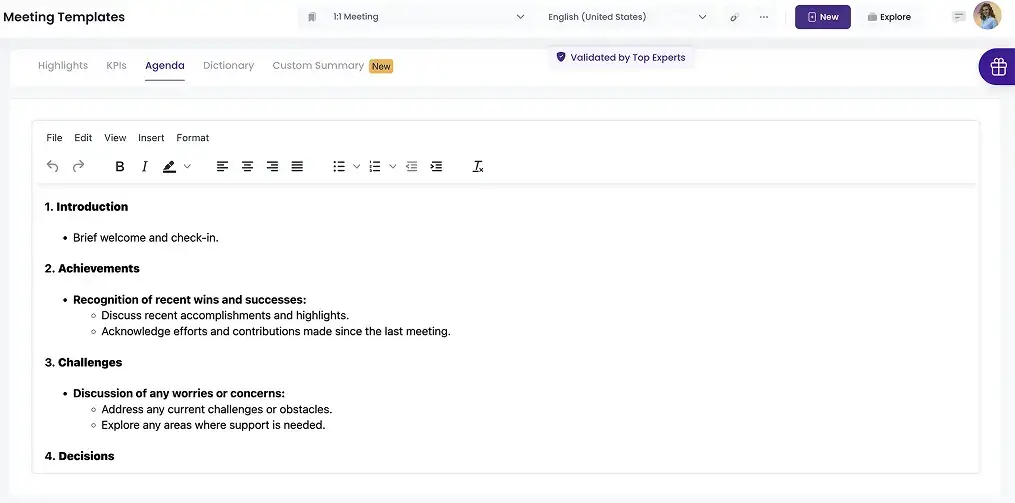Switch to the KPIs tab
Screen dimensions: 1015x503
pyautogui.click(x=116, y=66)
